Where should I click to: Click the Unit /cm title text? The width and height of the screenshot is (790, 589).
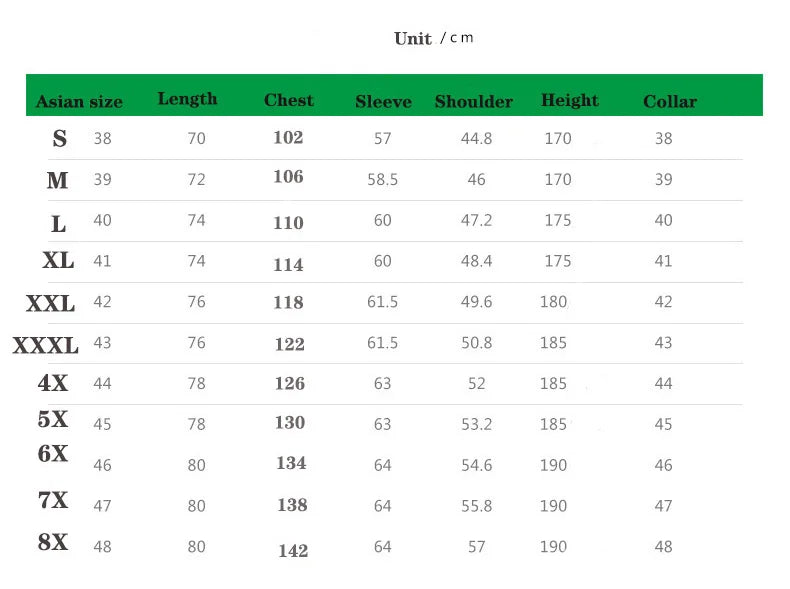434,39
